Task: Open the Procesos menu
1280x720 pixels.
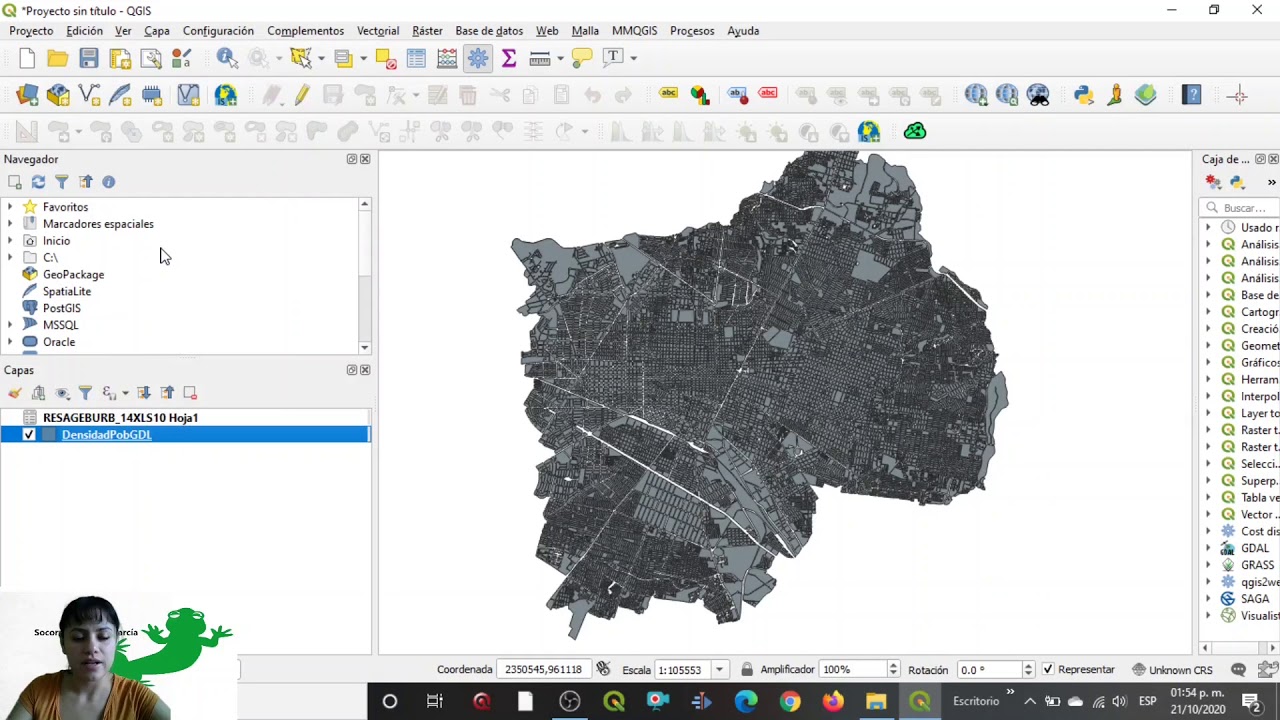Action: tap(692, 31)
